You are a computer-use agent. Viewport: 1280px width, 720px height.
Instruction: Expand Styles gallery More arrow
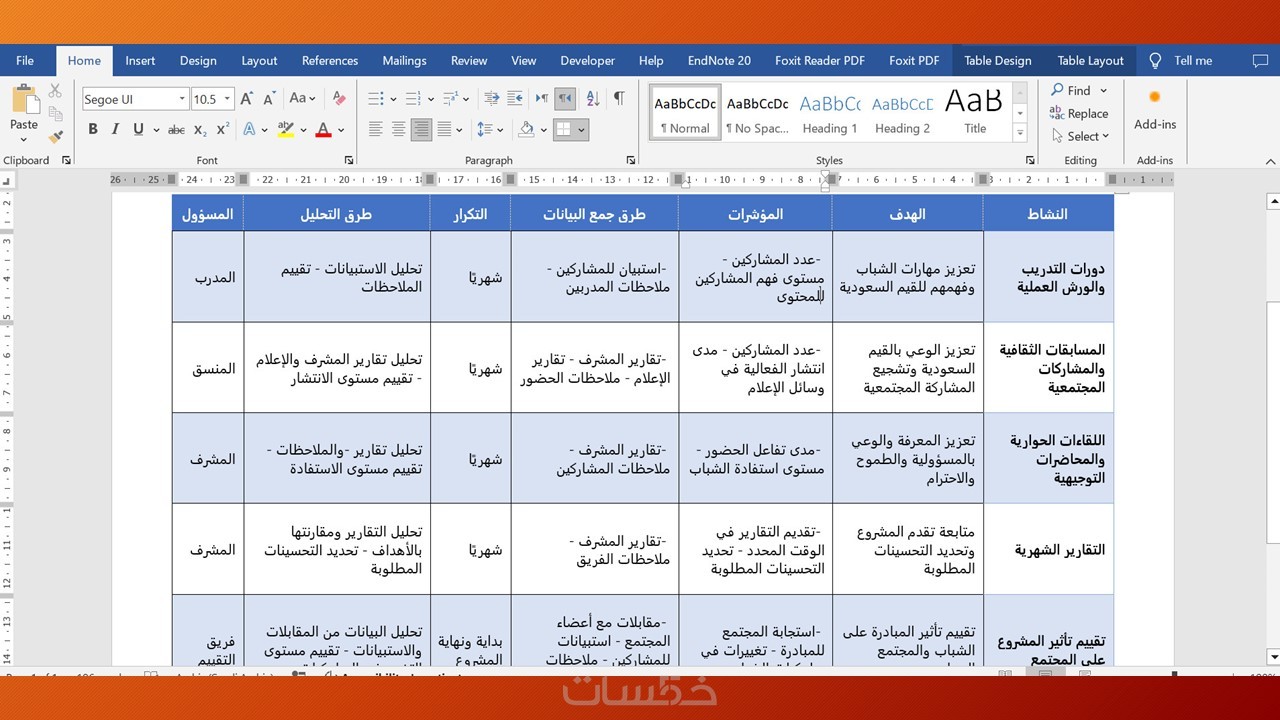(1020, 134)
